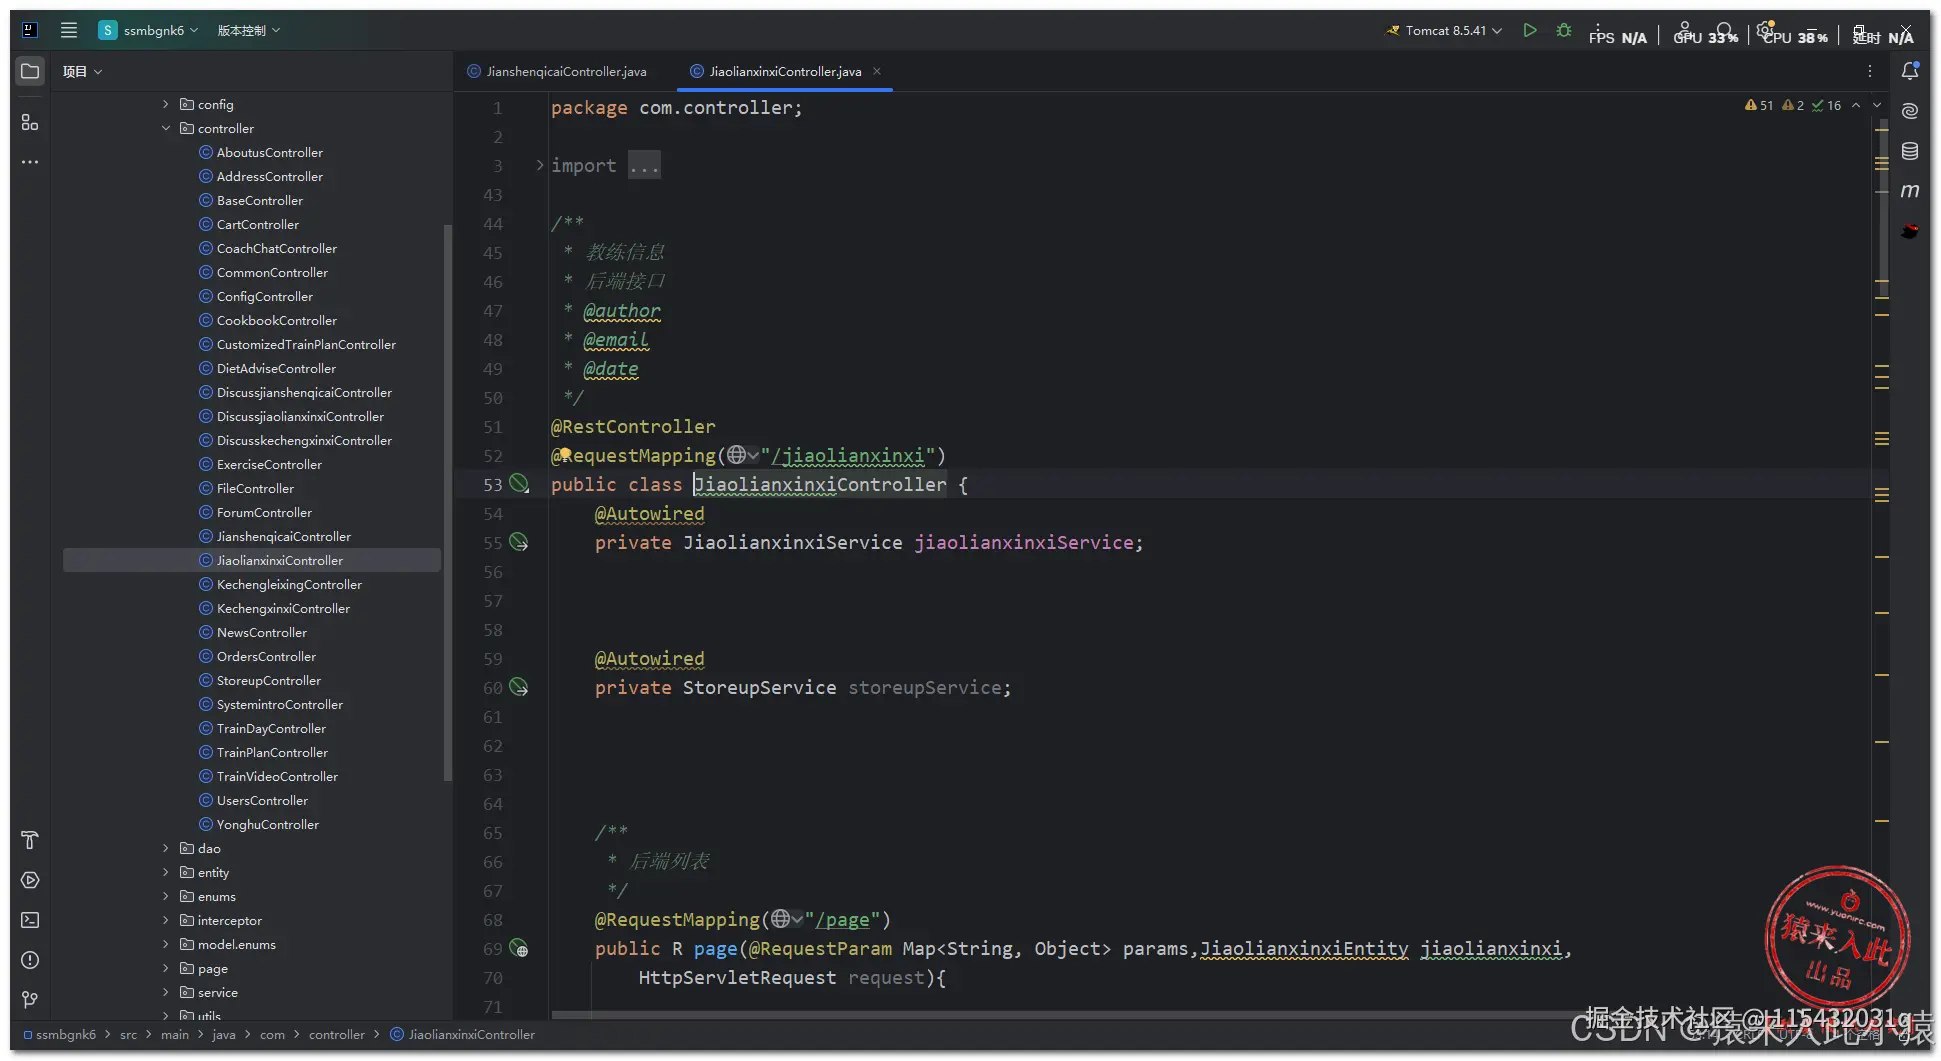Click the globe icon before "/jiaolianxinxi"
1941x1061 pixels.
pos(737,455)
